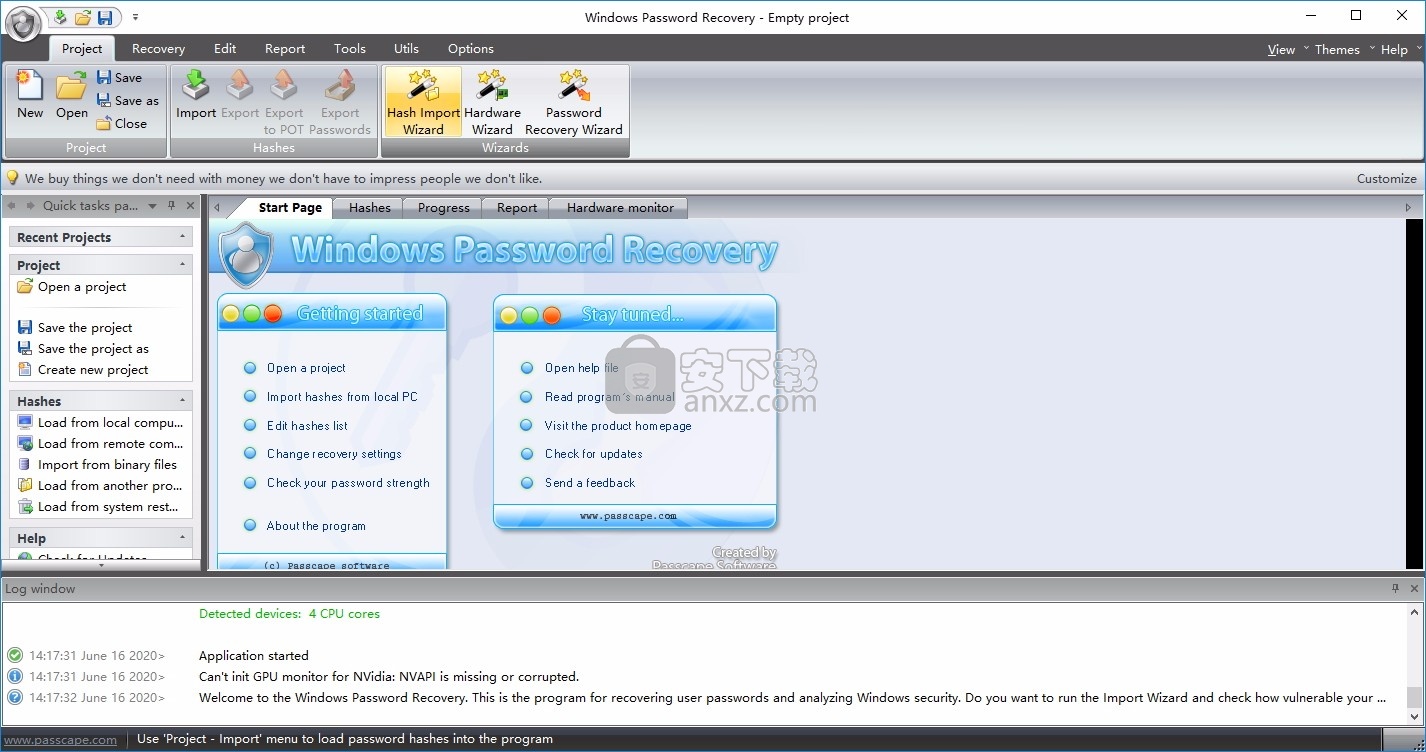Collapse the Hashes section in quick tasks

point(182,401)
